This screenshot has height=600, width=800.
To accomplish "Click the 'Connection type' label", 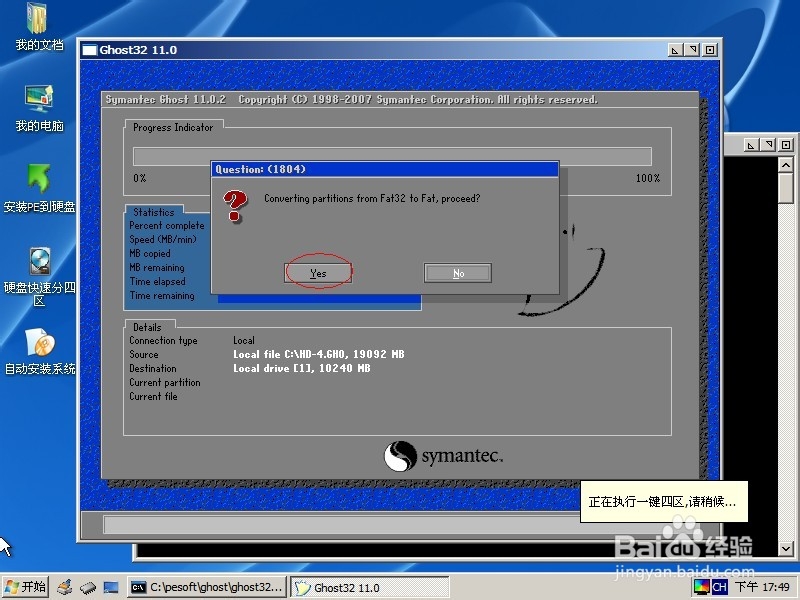I will (x=163, y=340).
